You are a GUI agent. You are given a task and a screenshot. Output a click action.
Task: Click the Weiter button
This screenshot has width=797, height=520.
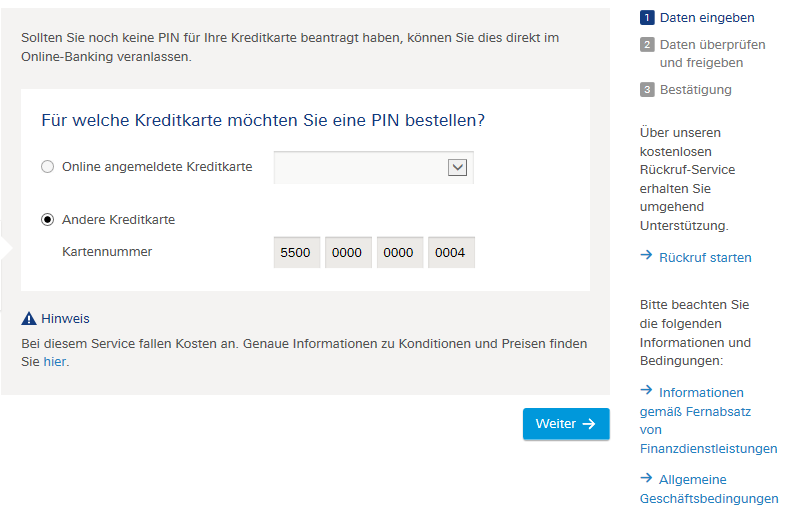pos(566,424)
